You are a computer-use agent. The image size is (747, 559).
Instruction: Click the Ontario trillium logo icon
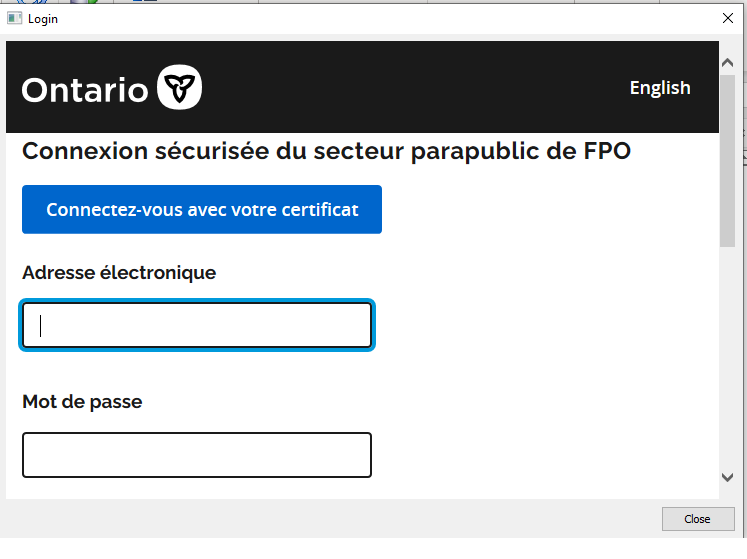pos(180,87)
